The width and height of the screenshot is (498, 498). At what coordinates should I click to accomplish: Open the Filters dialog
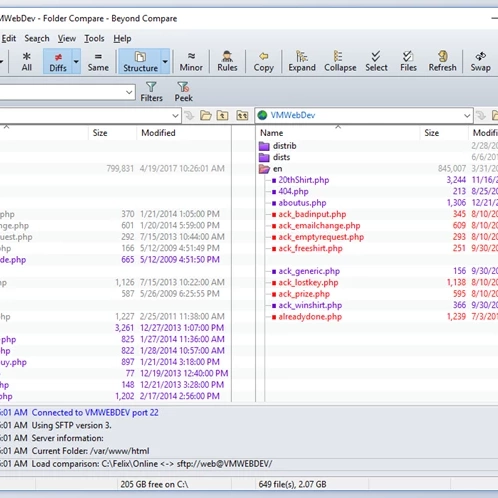(151, 92)
